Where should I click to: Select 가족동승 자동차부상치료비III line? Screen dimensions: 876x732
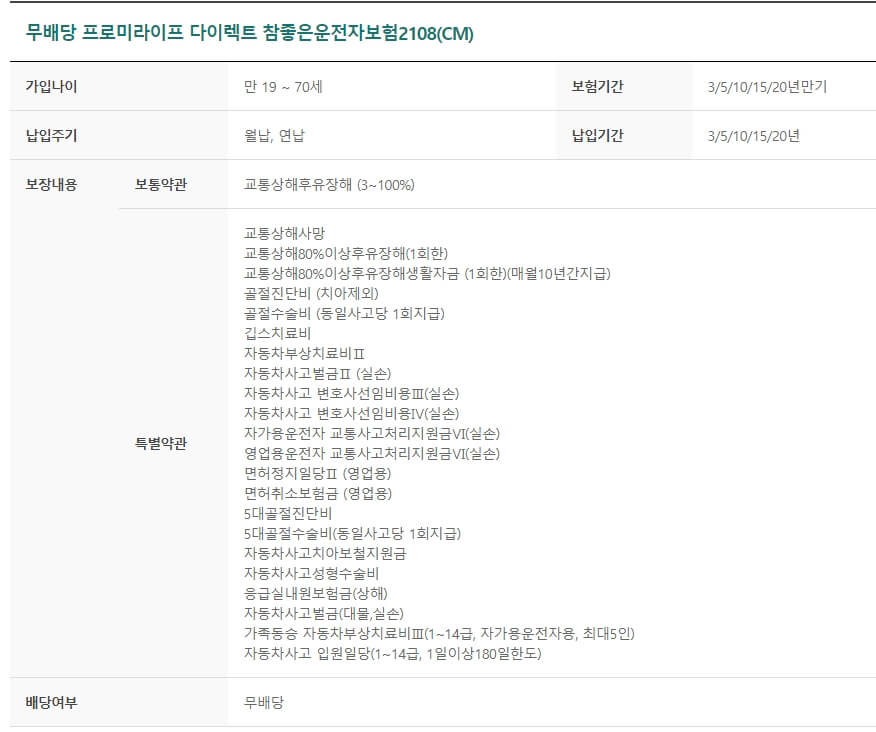coord(439,634)
